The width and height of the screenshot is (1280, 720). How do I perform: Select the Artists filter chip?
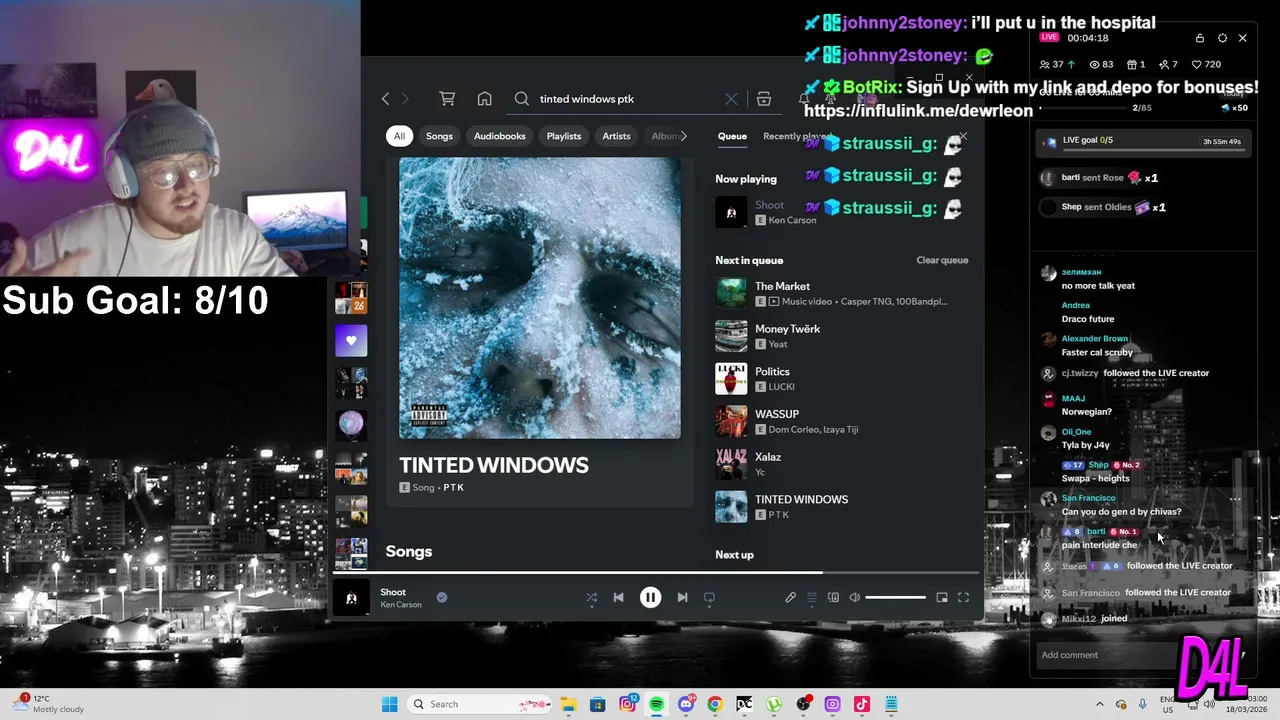pyautogui.click(x=616, y=136)
